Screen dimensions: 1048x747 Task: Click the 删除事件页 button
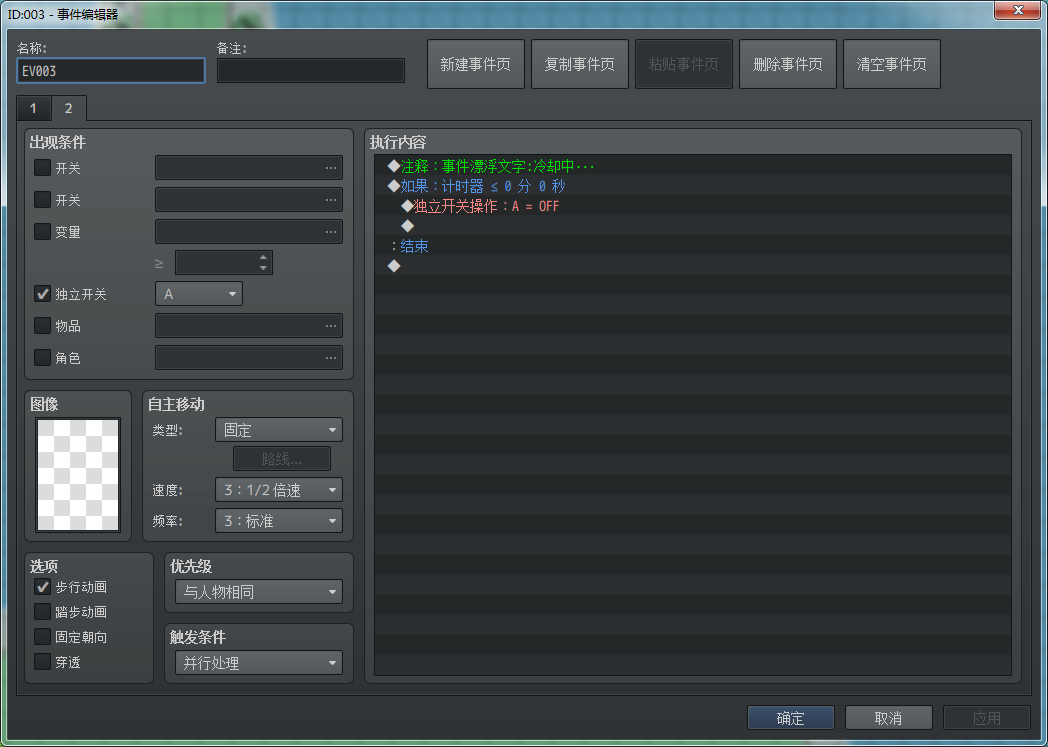pos(787,64)
